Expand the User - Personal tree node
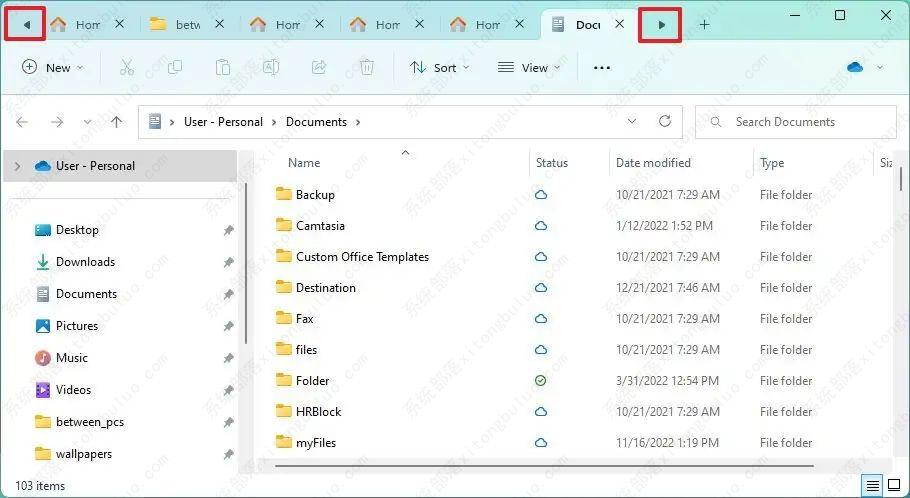The width and height of the screenshot is (910, 498). click(x=18, y=166)
